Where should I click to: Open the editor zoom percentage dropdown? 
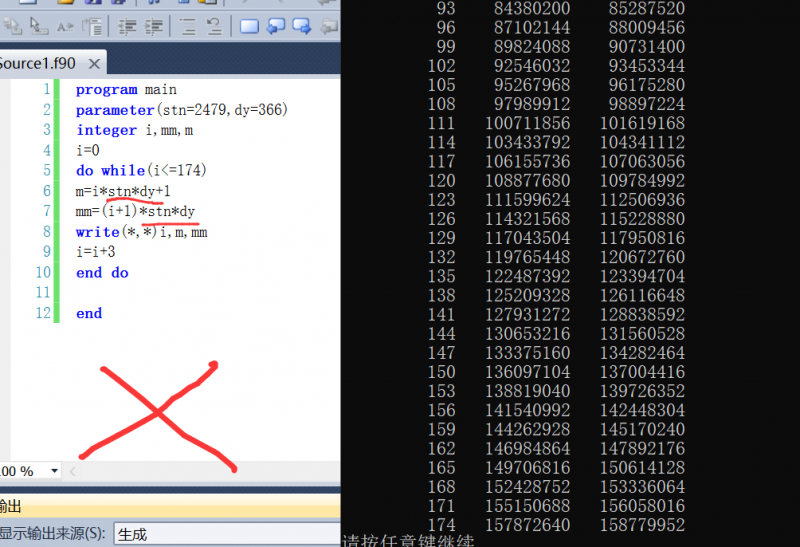tap(53, 470)
